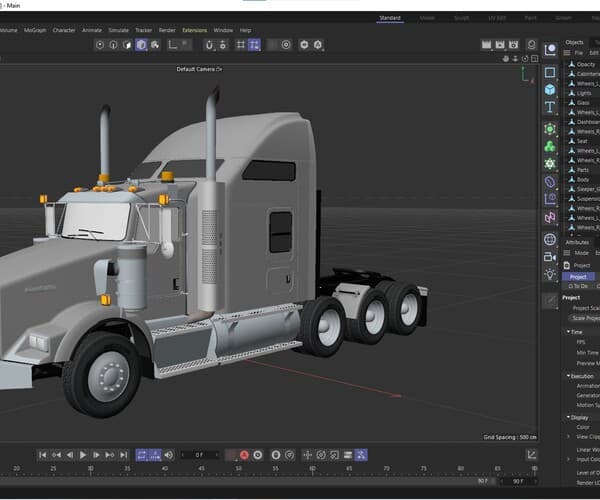The image size is (600, 500).
Task: Click the Play Forward button
Action: pos(83,455)
